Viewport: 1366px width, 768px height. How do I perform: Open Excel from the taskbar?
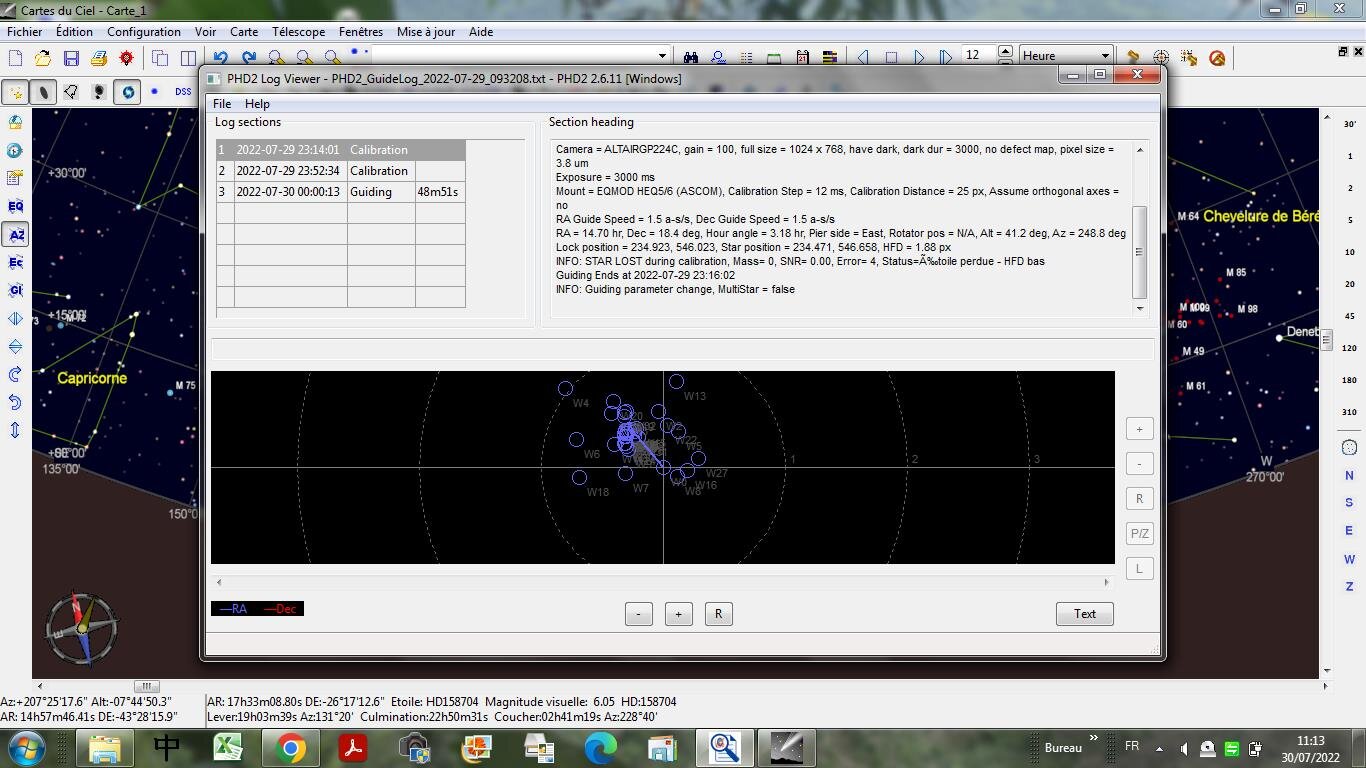click(229, 748)
